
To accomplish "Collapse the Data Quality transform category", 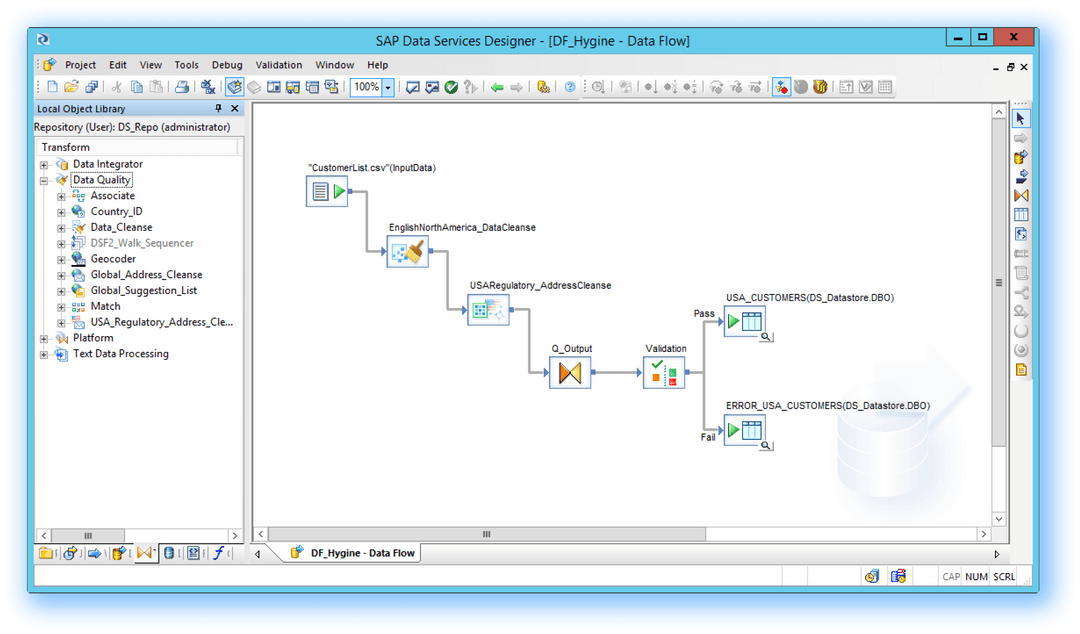I will pyautogui.click(x=45, y=179).
